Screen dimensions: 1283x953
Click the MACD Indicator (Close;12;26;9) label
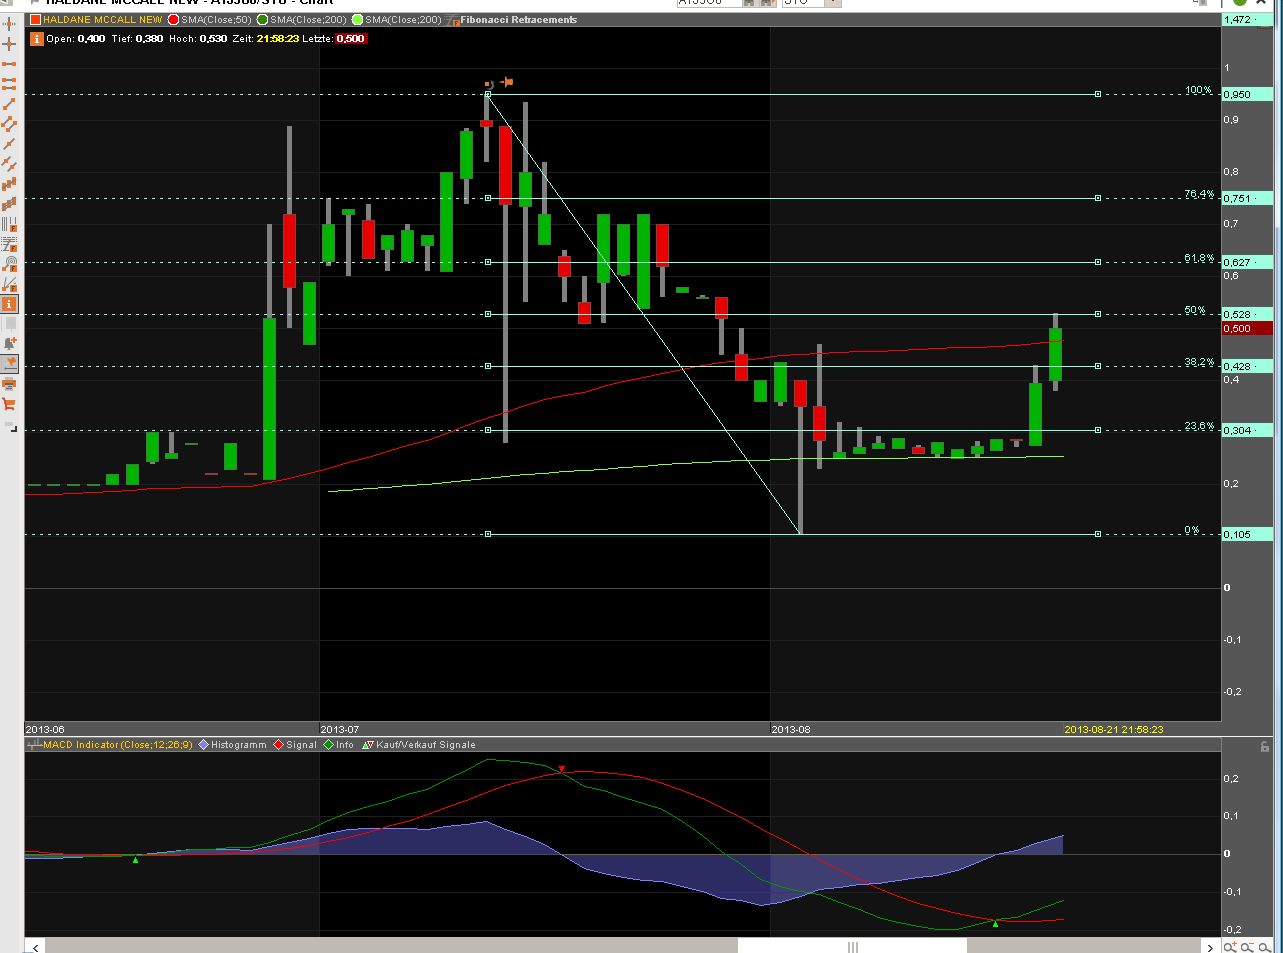(x=119, y=745)
